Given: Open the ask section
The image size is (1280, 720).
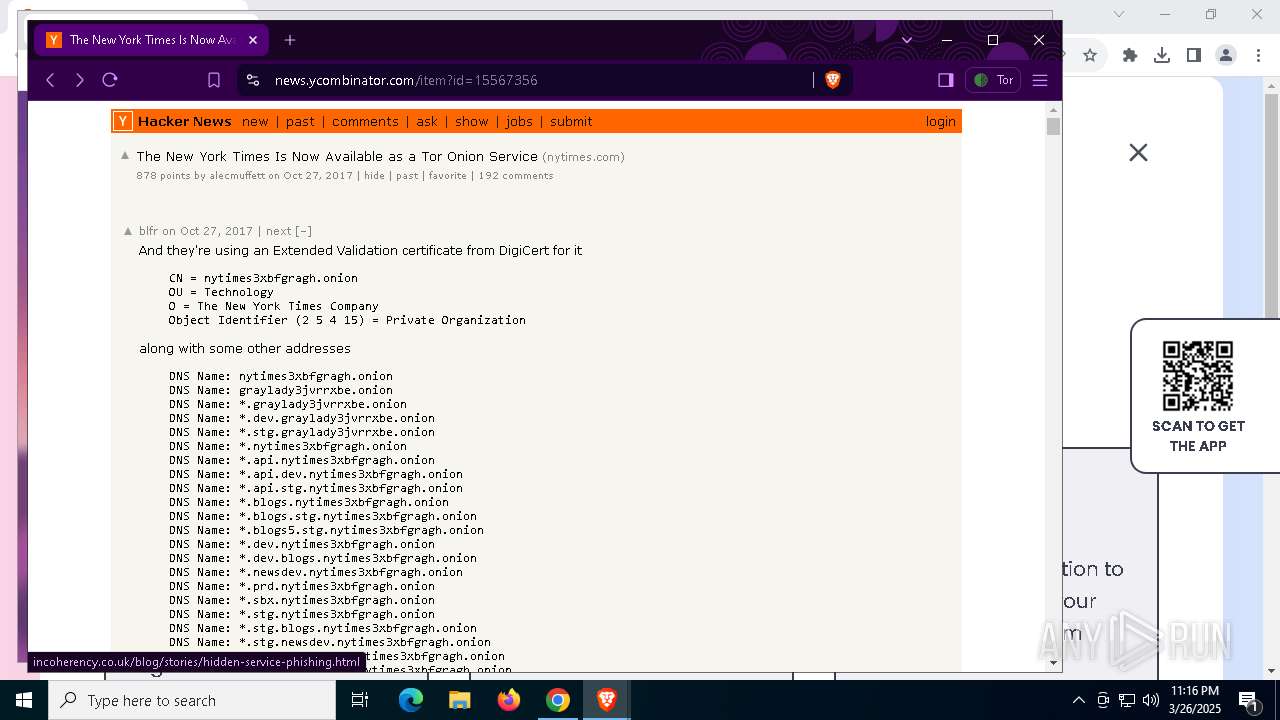Looking at the screenshot, I should pyautogui.click(x=427, y=121).
